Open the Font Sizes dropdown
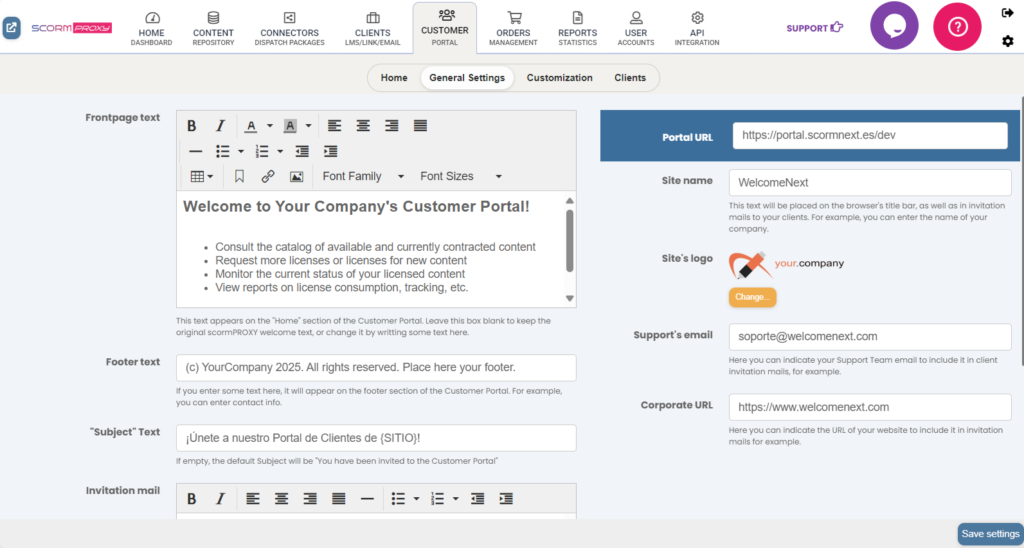Screen dimensions: 1024x548 click(461, 176)
